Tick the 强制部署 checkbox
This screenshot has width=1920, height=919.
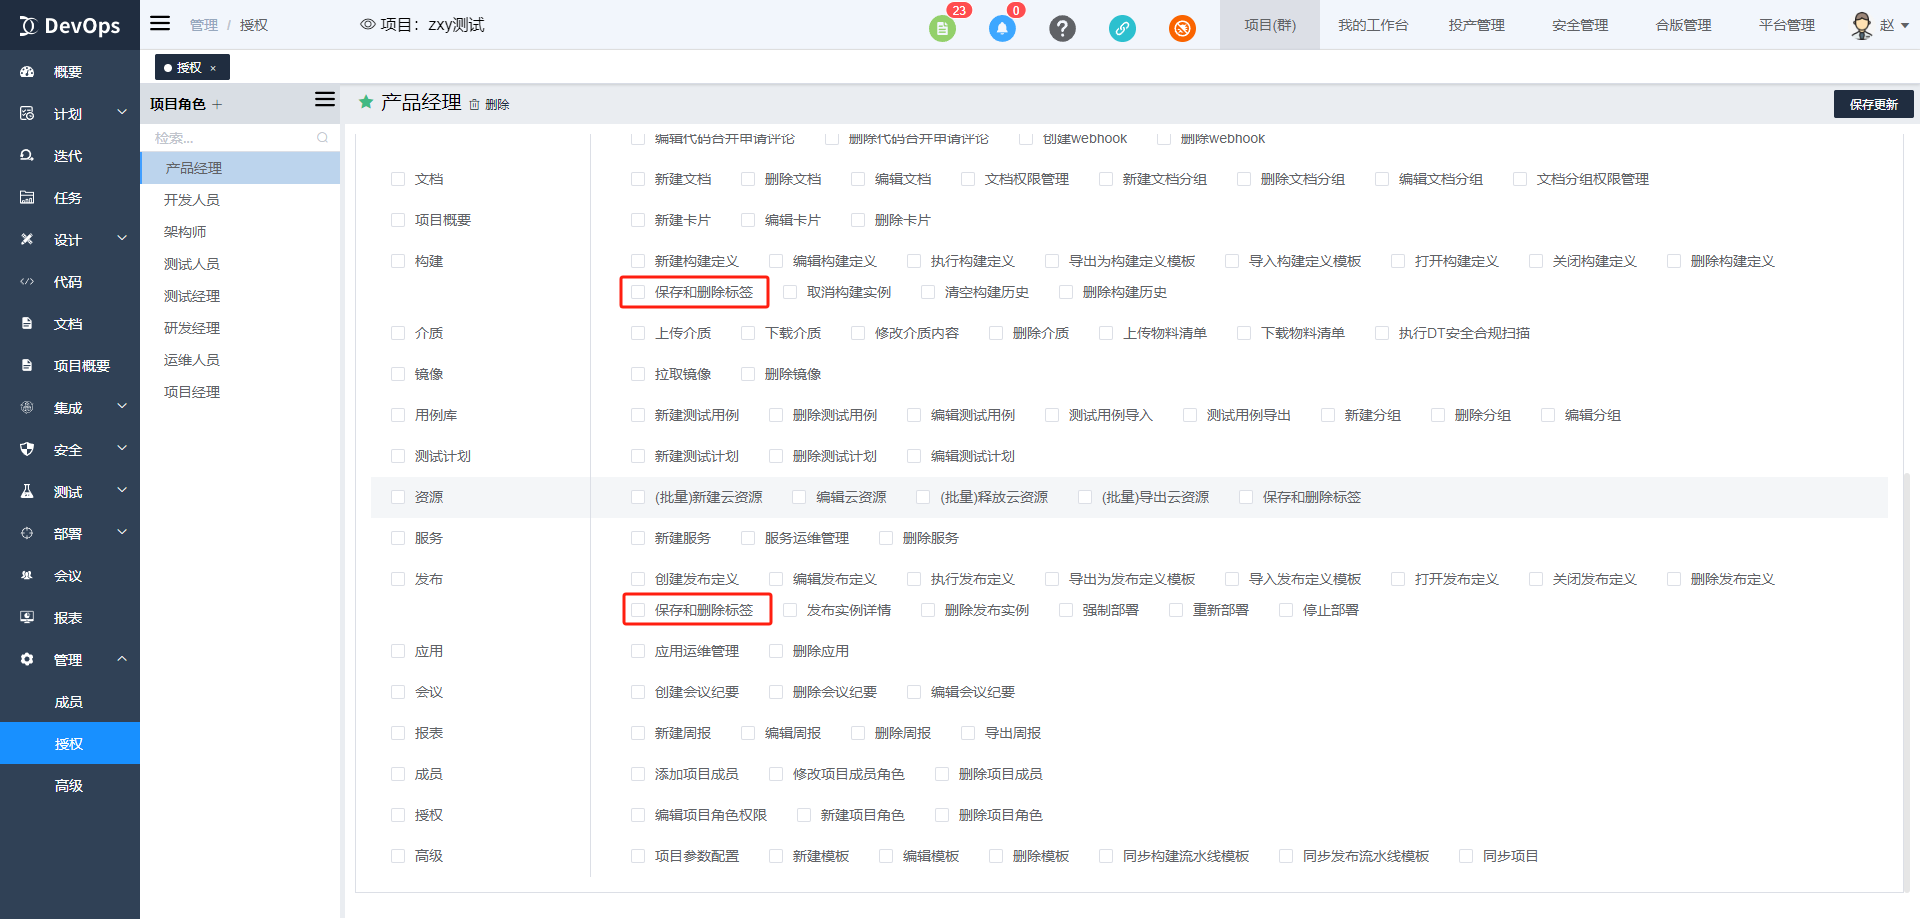[x=1066, y=610]
